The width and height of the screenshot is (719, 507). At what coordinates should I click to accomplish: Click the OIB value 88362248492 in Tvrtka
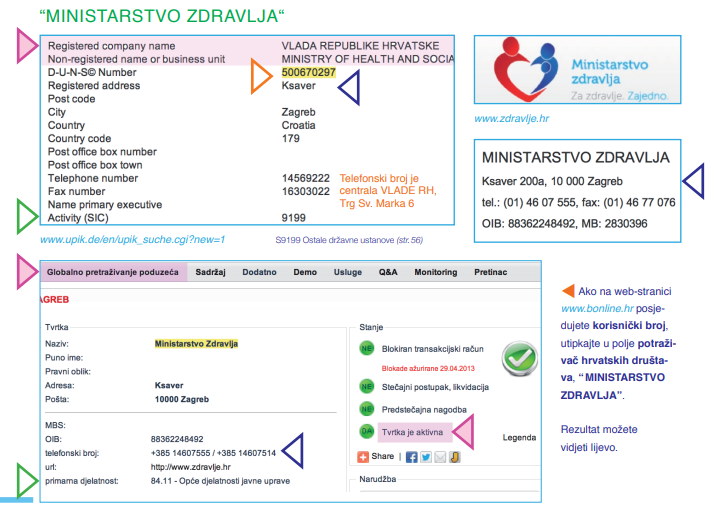click(x=177, y=439)
